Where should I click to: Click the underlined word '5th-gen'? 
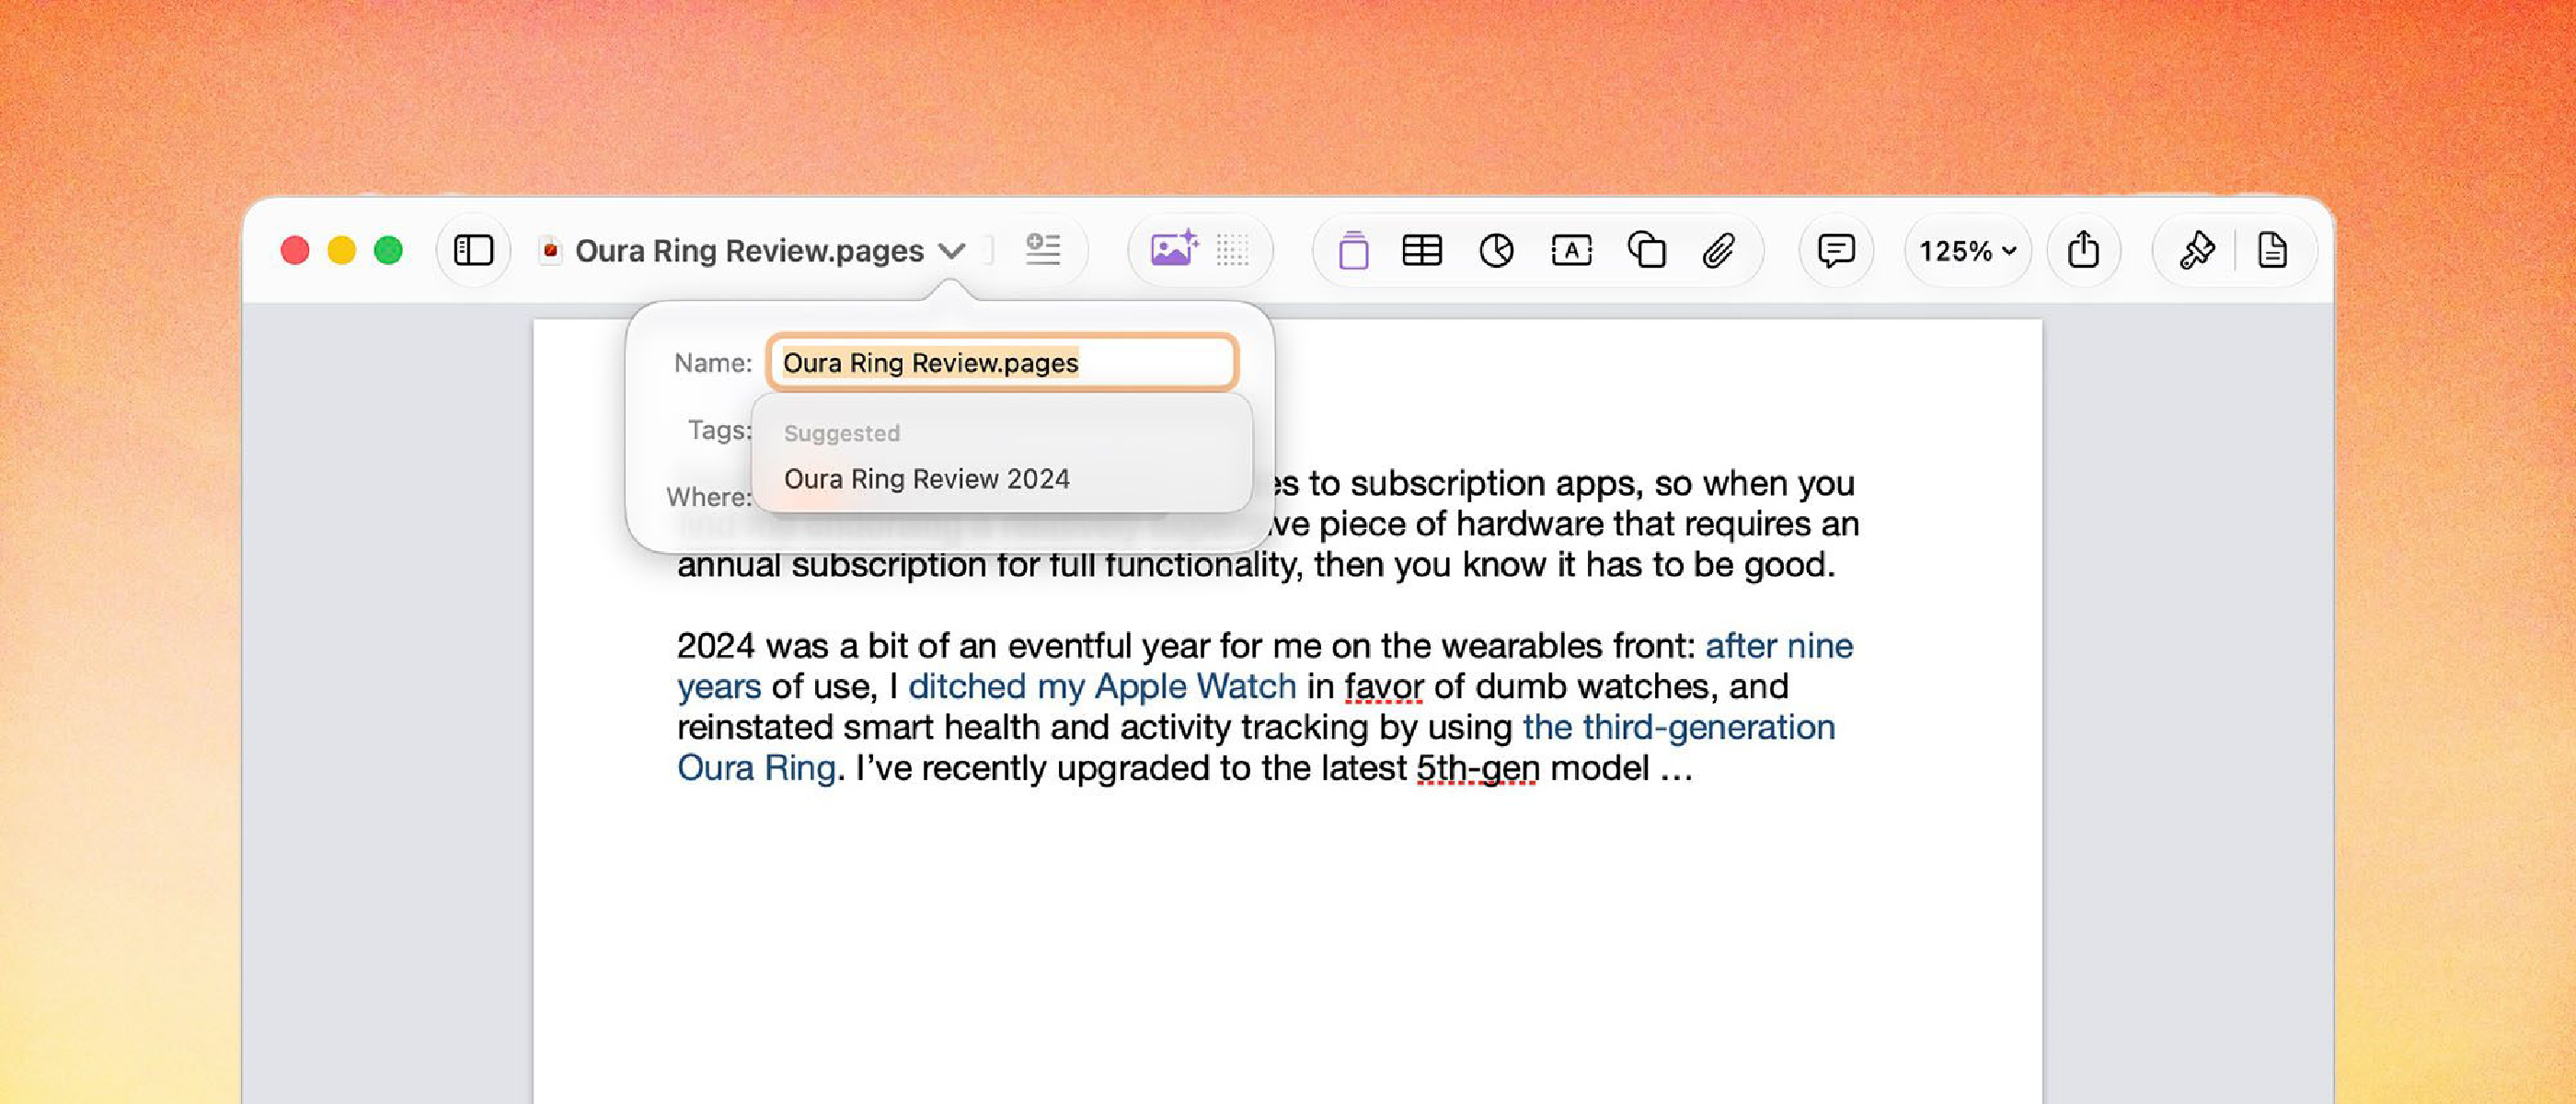(x=1477, y=768)
